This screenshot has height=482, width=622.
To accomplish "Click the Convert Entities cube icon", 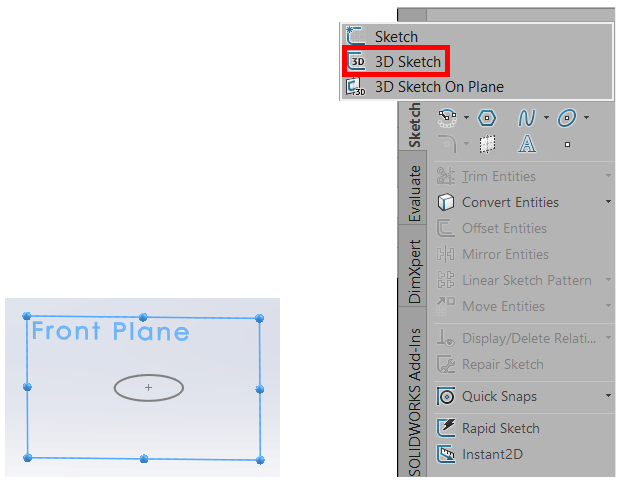I will 446,202.
